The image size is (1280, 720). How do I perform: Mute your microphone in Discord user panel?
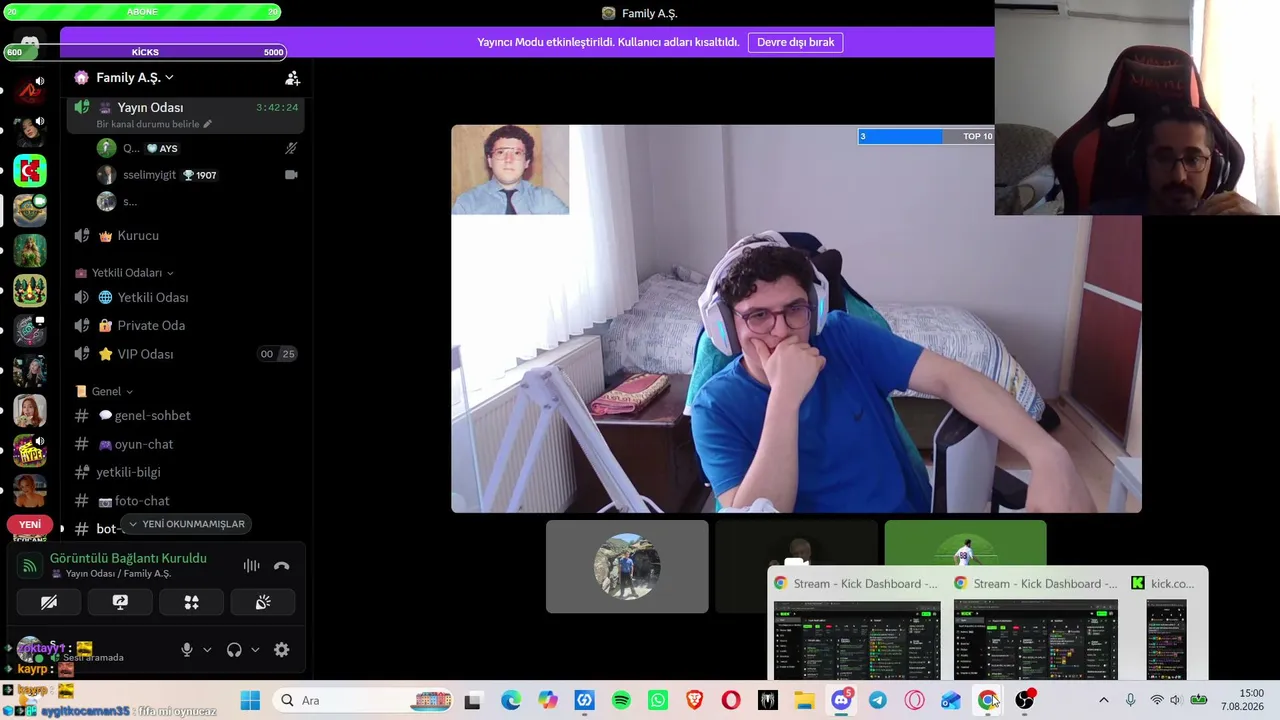click(x=186, y=650)
